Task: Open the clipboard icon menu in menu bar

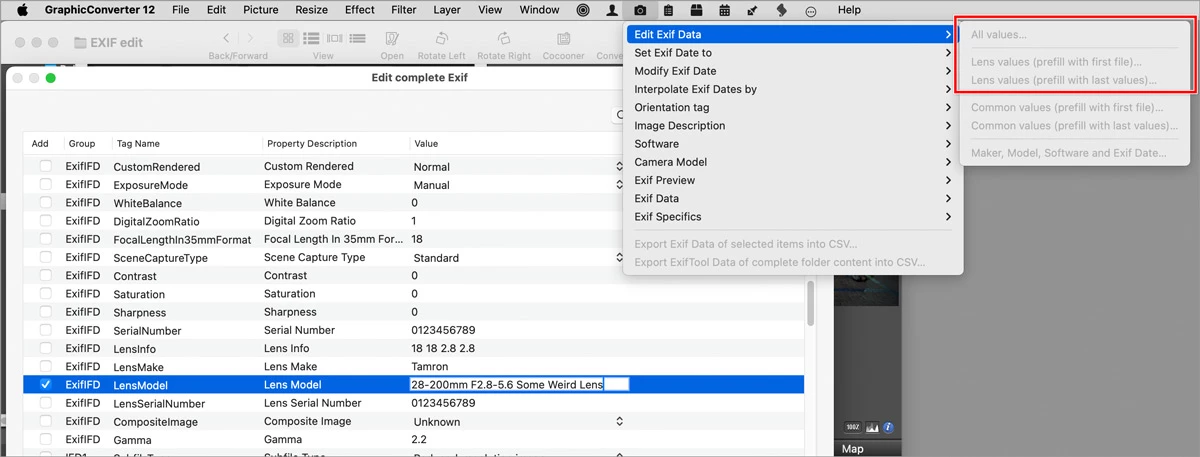Action: tap(668, 10)
